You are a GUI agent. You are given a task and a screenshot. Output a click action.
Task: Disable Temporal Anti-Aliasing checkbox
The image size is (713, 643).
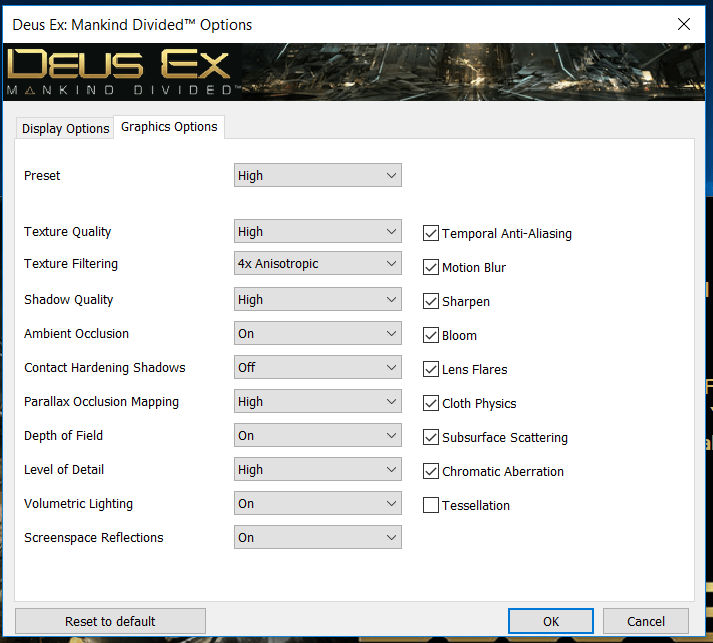coord(431,233)
